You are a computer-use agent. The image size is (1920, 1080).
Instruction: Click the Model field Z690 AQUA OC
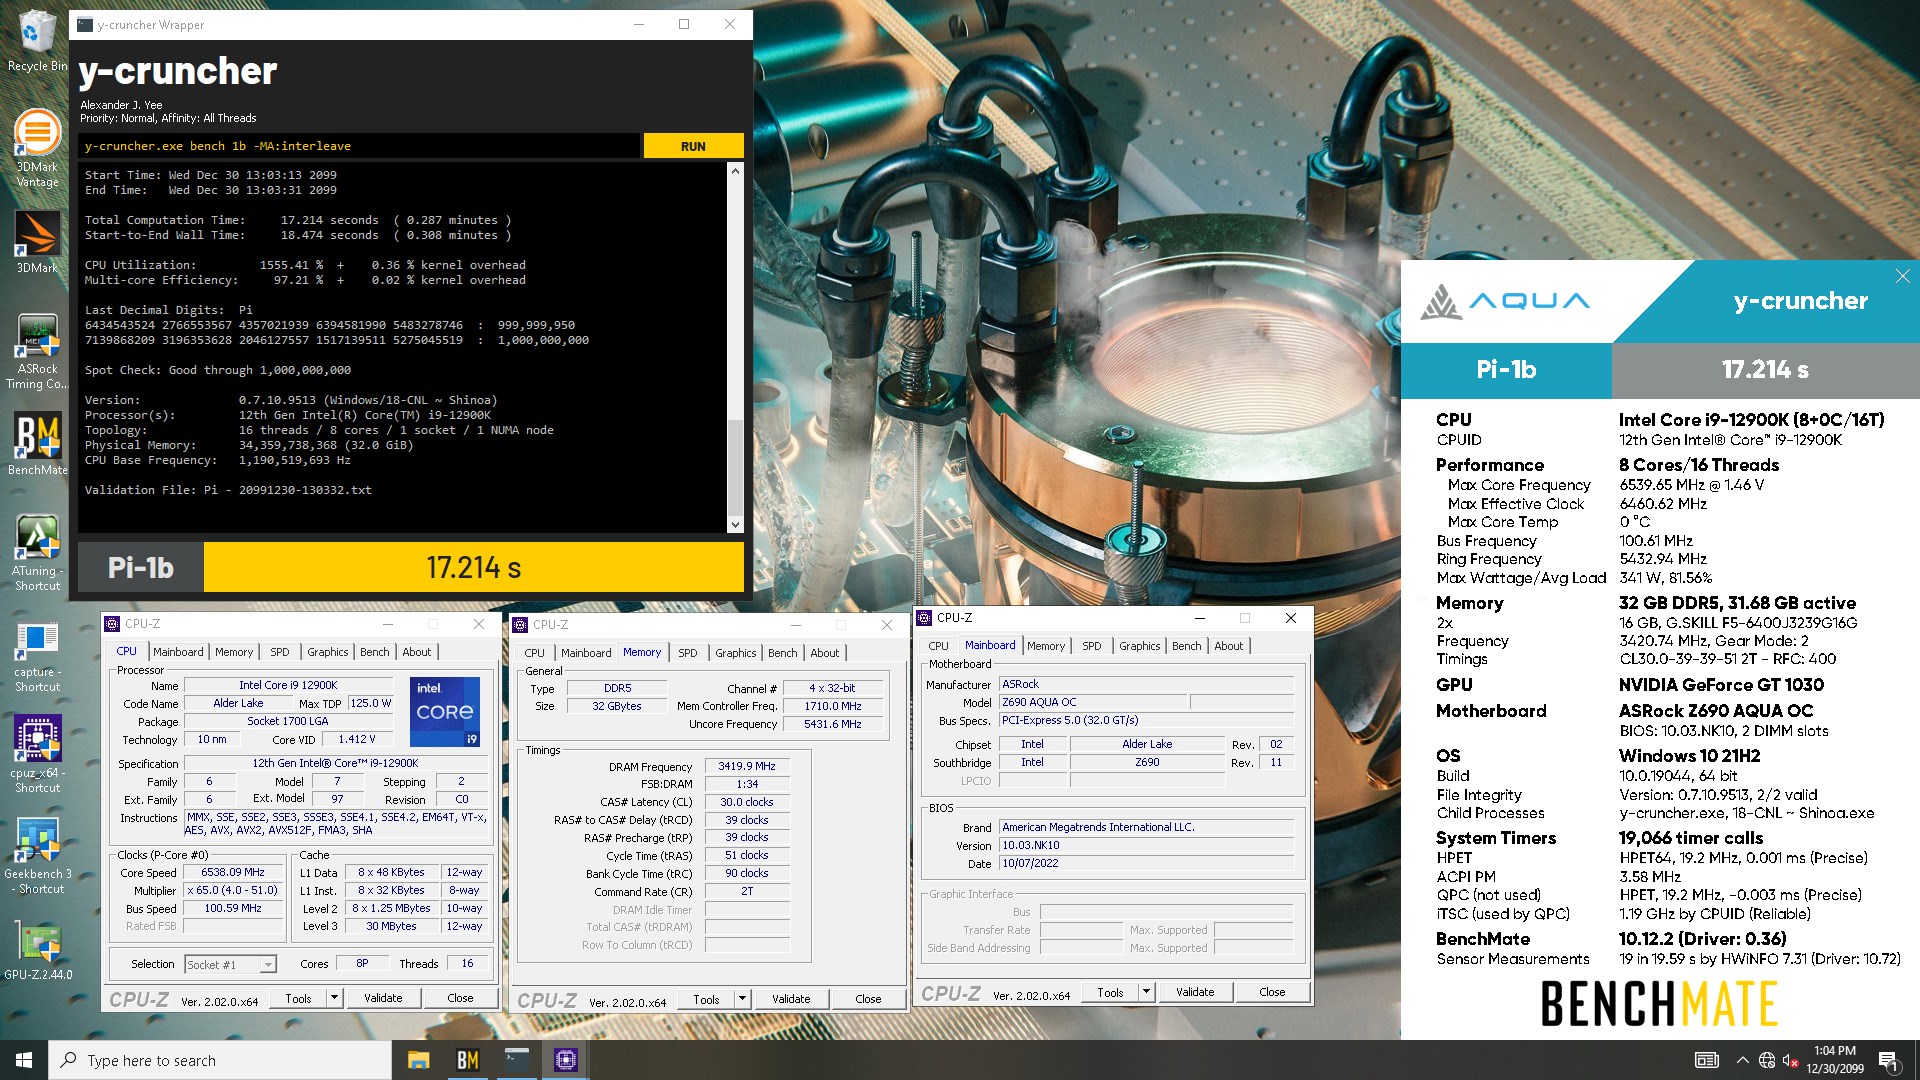[1092, 702]
